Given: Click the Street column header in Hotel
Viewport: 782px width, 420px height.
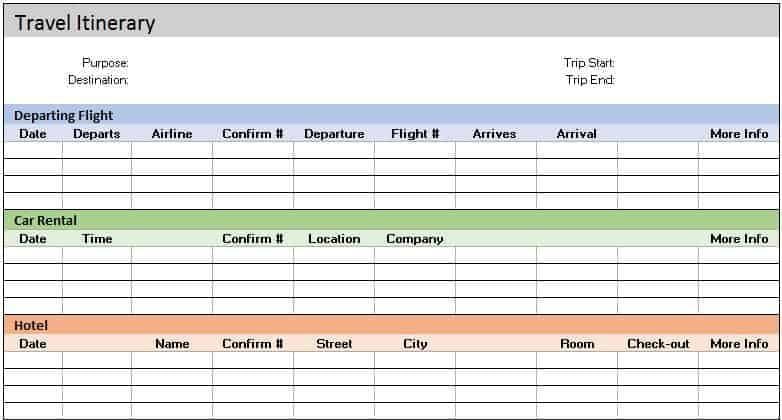Looking at the screenshot, I should pyautogui.click(x=334, y=344).
